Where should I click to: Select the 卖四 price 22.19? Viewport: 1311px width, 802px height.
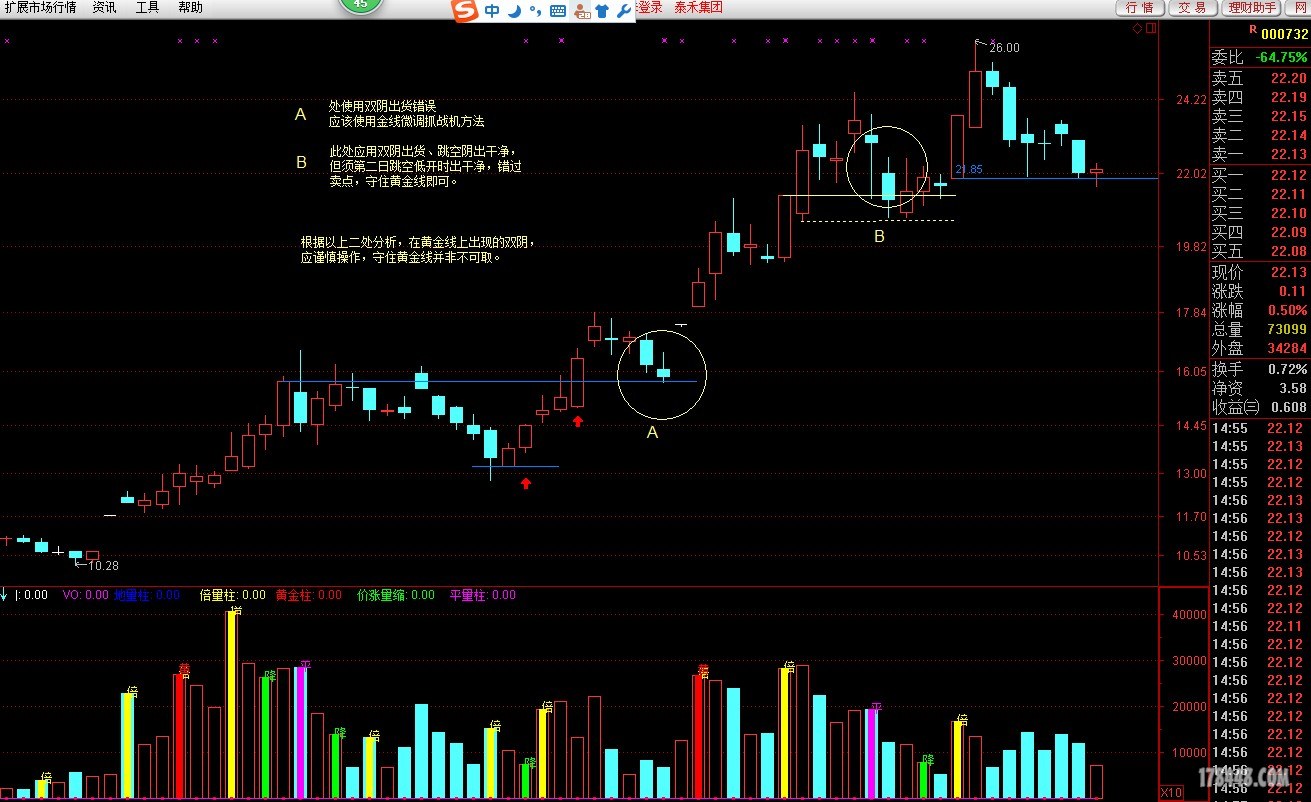coord(1289,97)
